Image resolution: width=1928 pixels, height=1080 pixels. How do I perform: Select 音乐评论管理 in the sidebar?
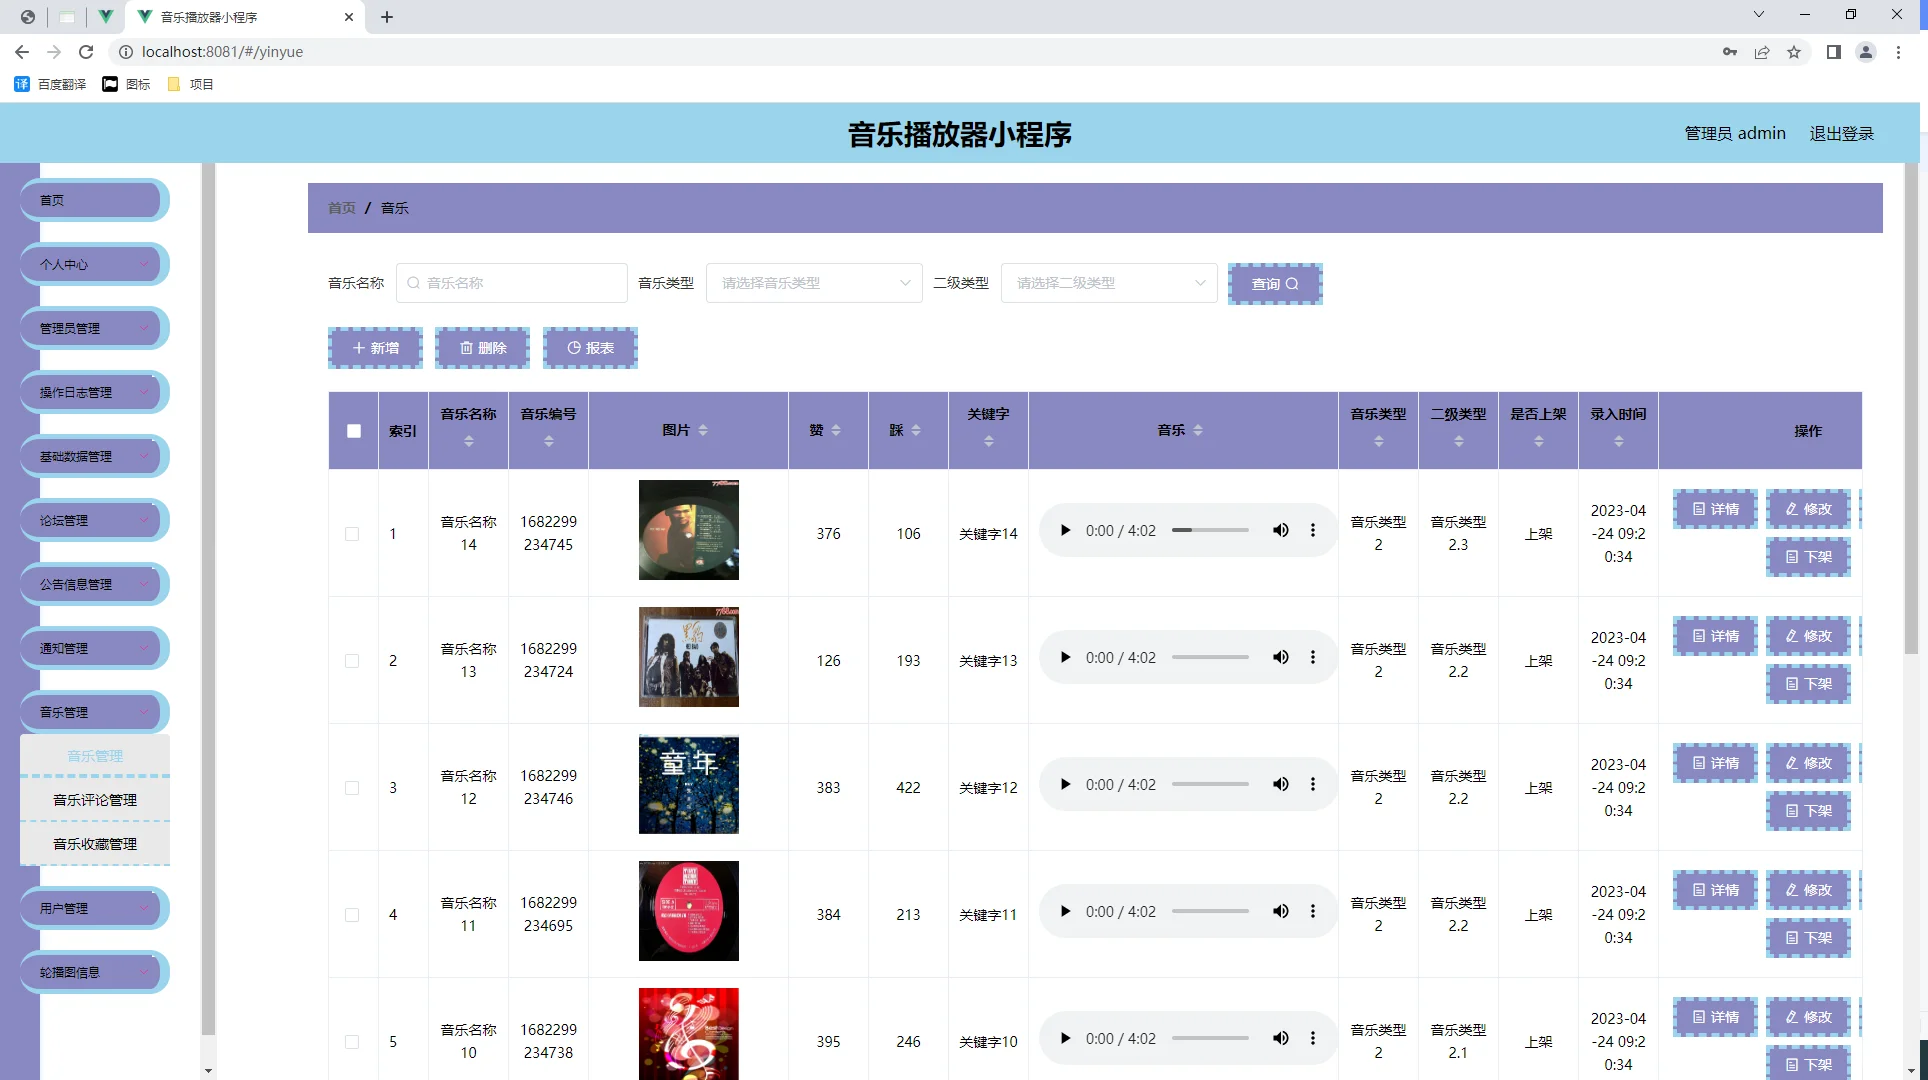click(x=95, y=799)
